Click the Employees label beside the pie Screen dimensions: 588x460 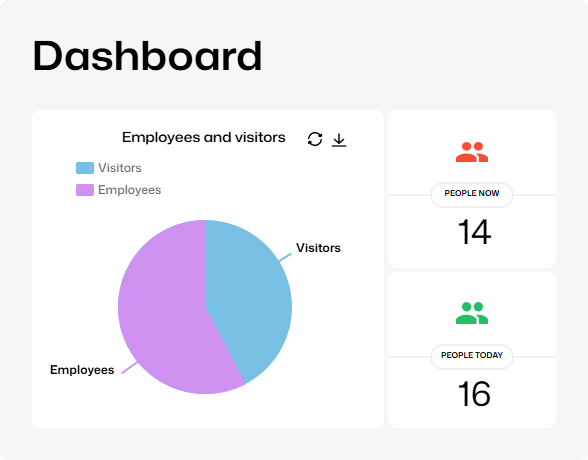(82, 370)
